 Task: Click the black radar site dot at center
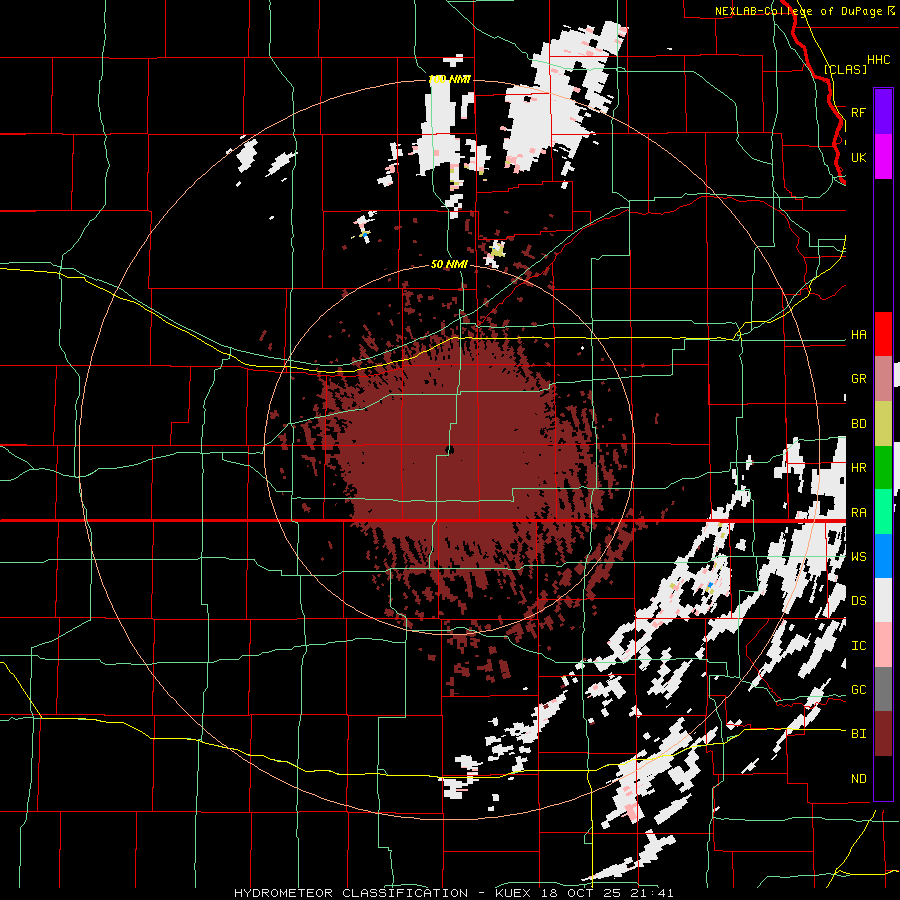click(450, 450)
